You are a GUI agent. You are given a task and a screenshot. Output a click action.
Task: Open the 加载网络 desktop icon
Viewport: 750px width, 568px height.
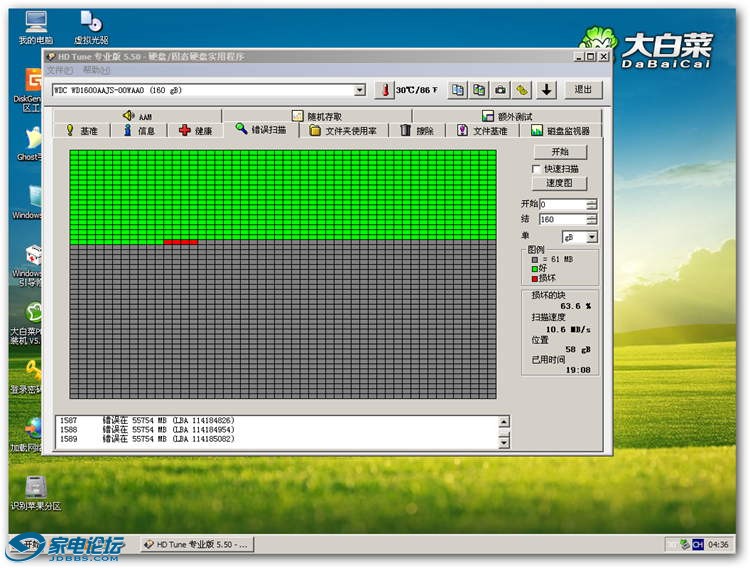27,434
